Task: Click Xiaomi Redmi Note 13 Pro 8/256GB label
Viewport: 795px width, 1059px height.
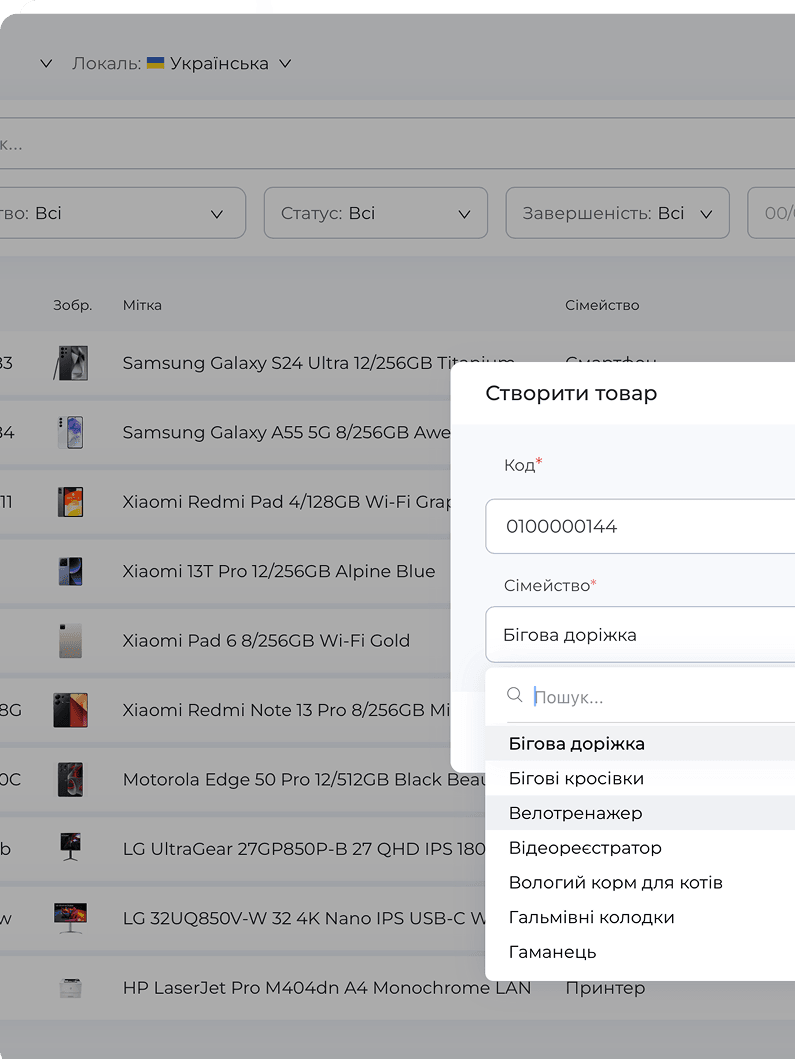Action: pyautogui.click(x=286, y=710)
